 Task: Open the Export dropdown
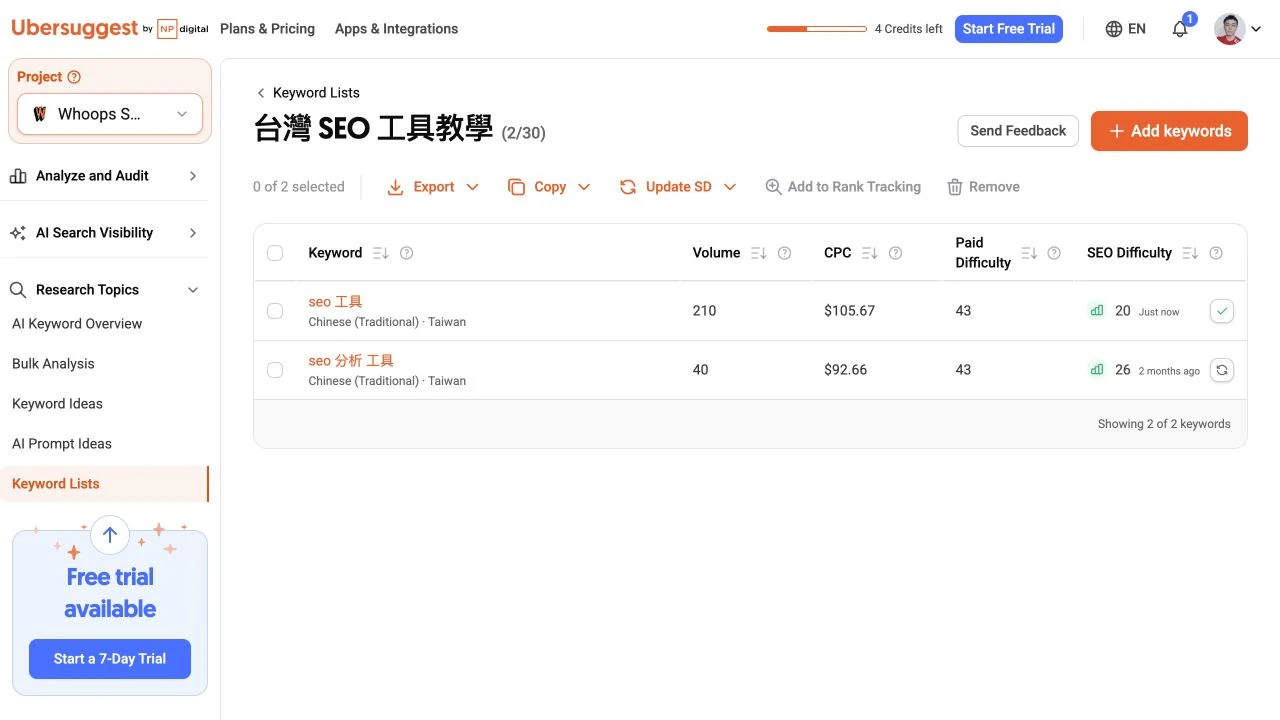click(433, 187)
